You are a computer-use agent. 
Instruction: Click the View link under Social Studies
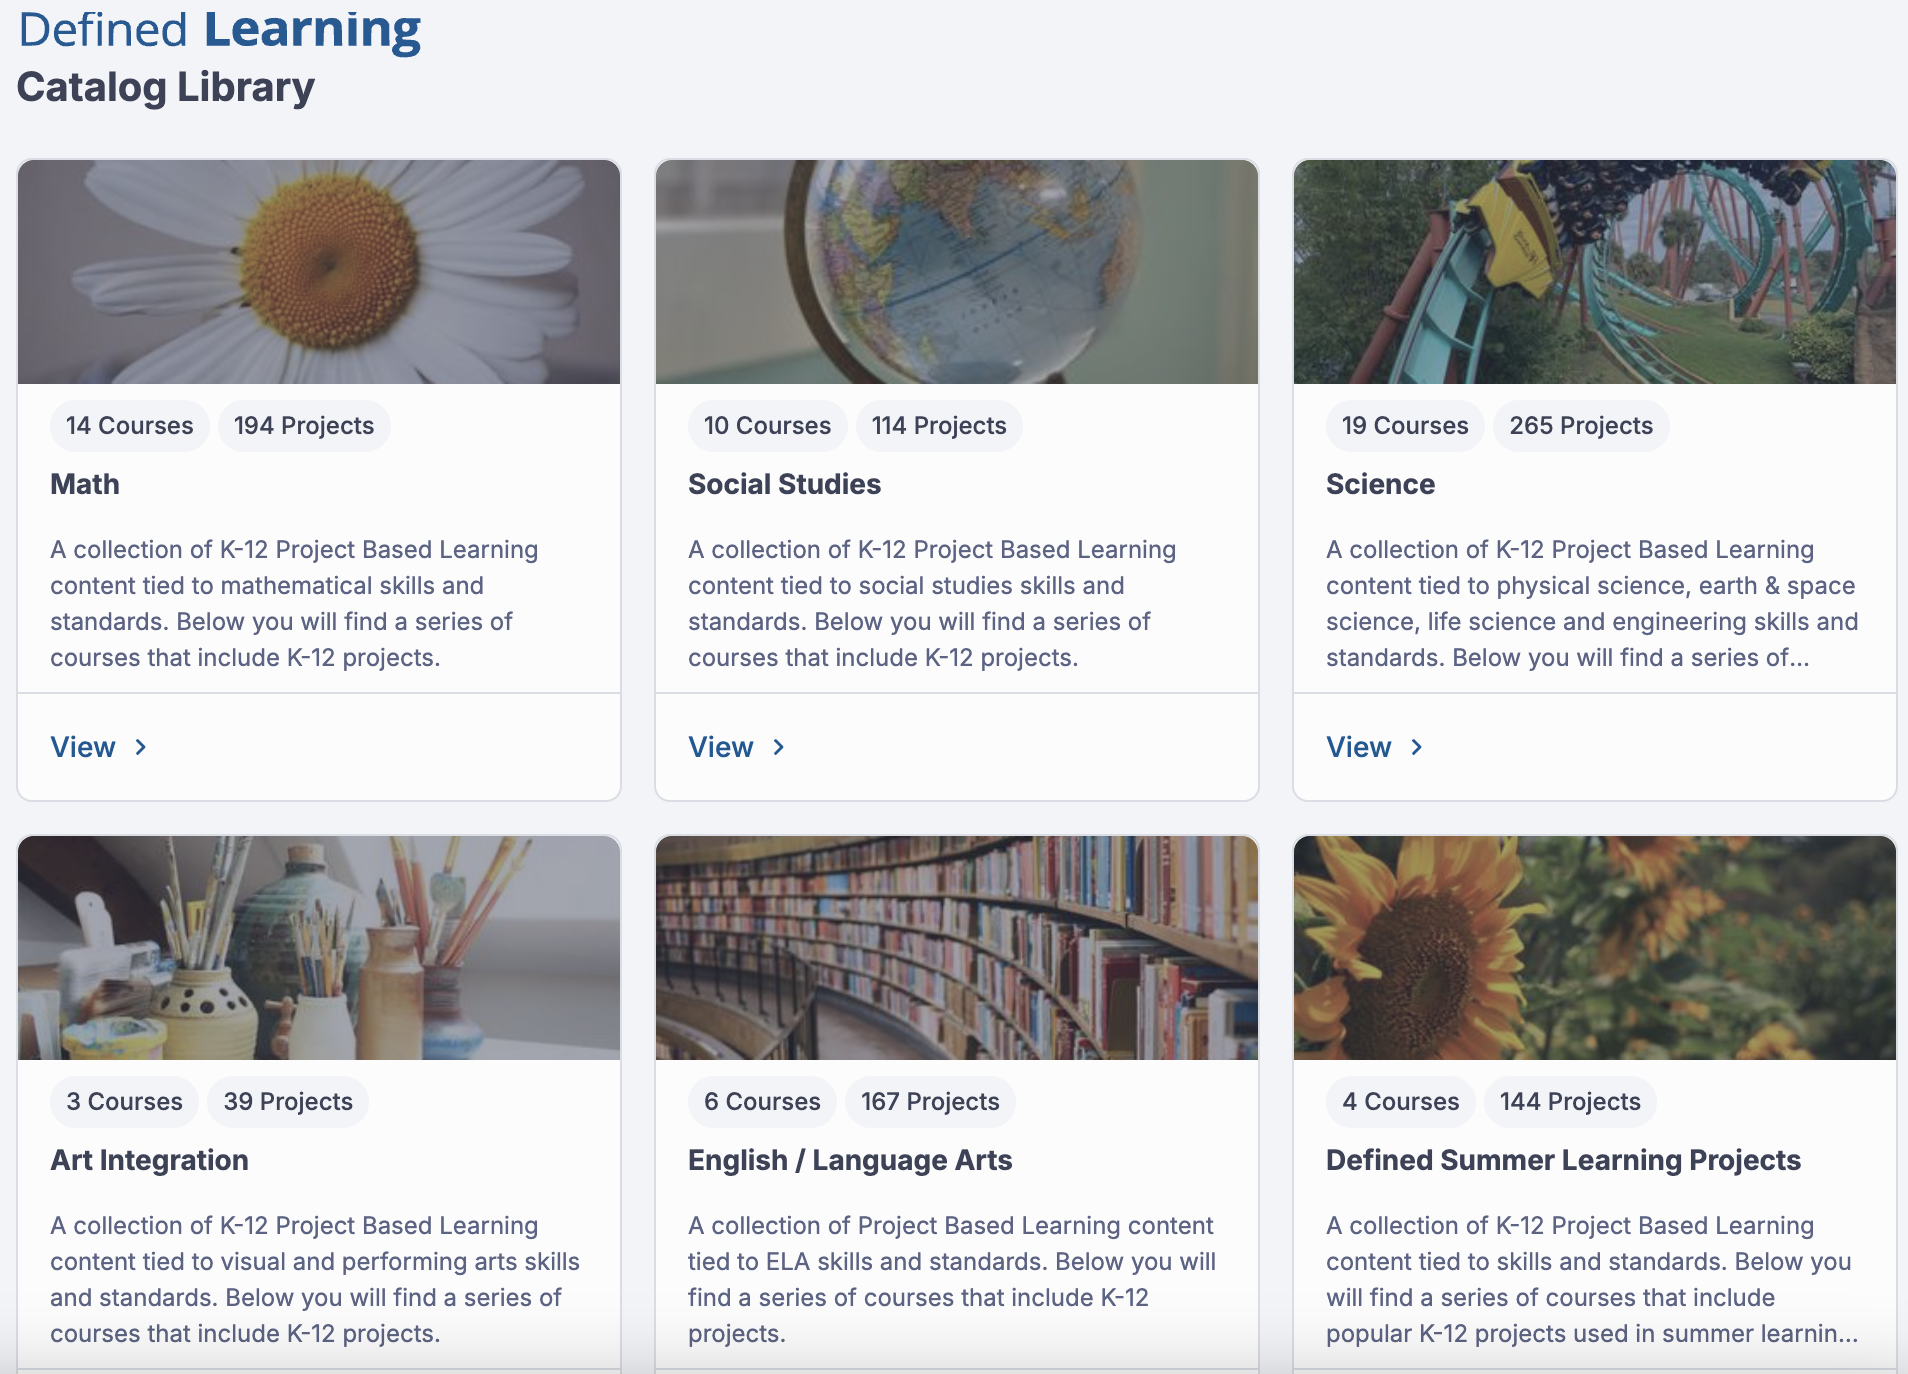(721, 747)
